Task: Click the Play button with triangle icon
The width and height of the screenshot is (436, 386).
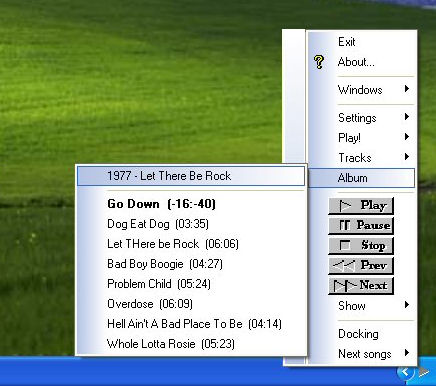Action: (361, 206)
